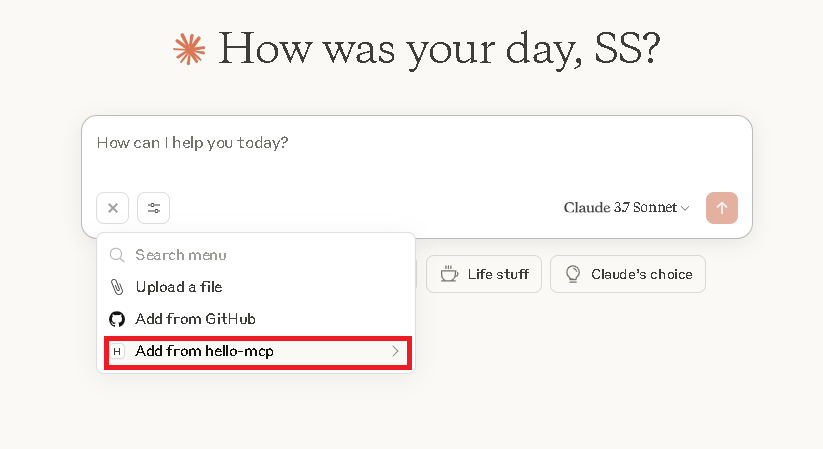This screenshot has height=449, width=823.
Task: Click the orange Claude starburst logo
Action: pos(189,49)
